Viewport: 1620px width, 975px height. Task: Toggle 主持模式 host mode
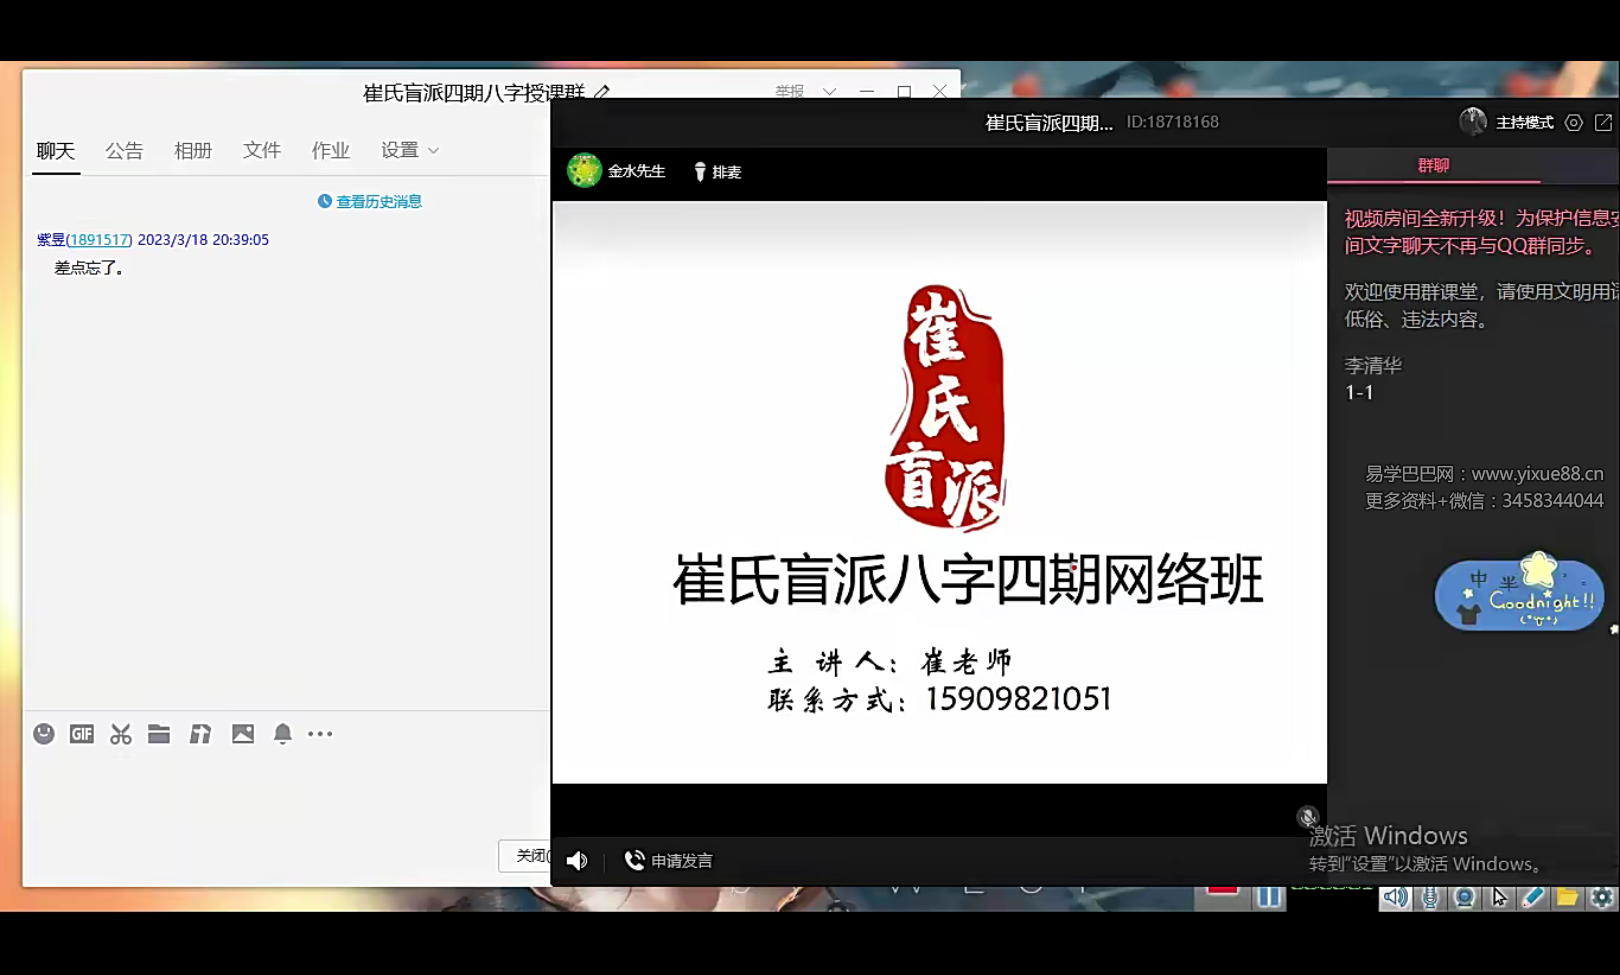1524,122
